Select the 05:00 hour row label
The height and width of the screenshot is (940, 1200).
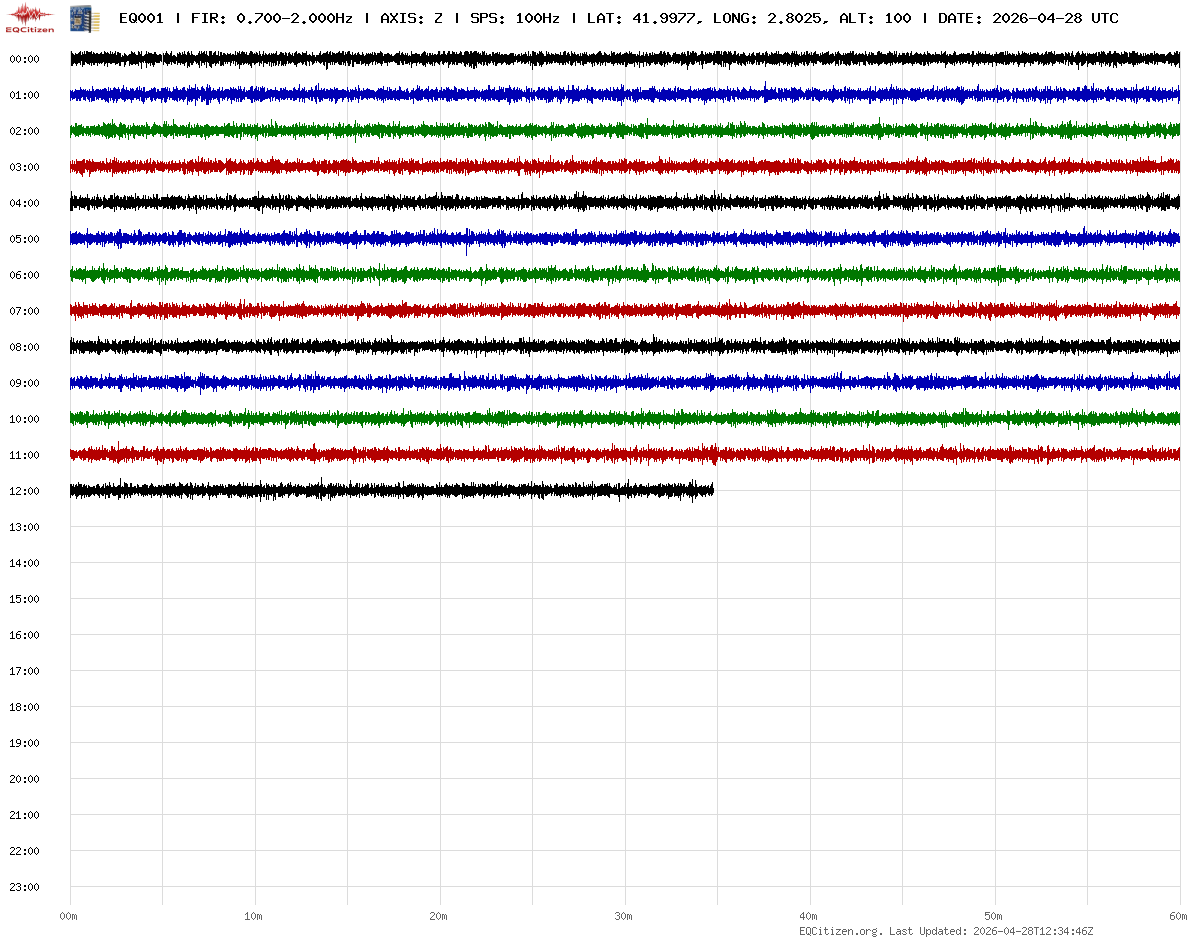point(24,239)
